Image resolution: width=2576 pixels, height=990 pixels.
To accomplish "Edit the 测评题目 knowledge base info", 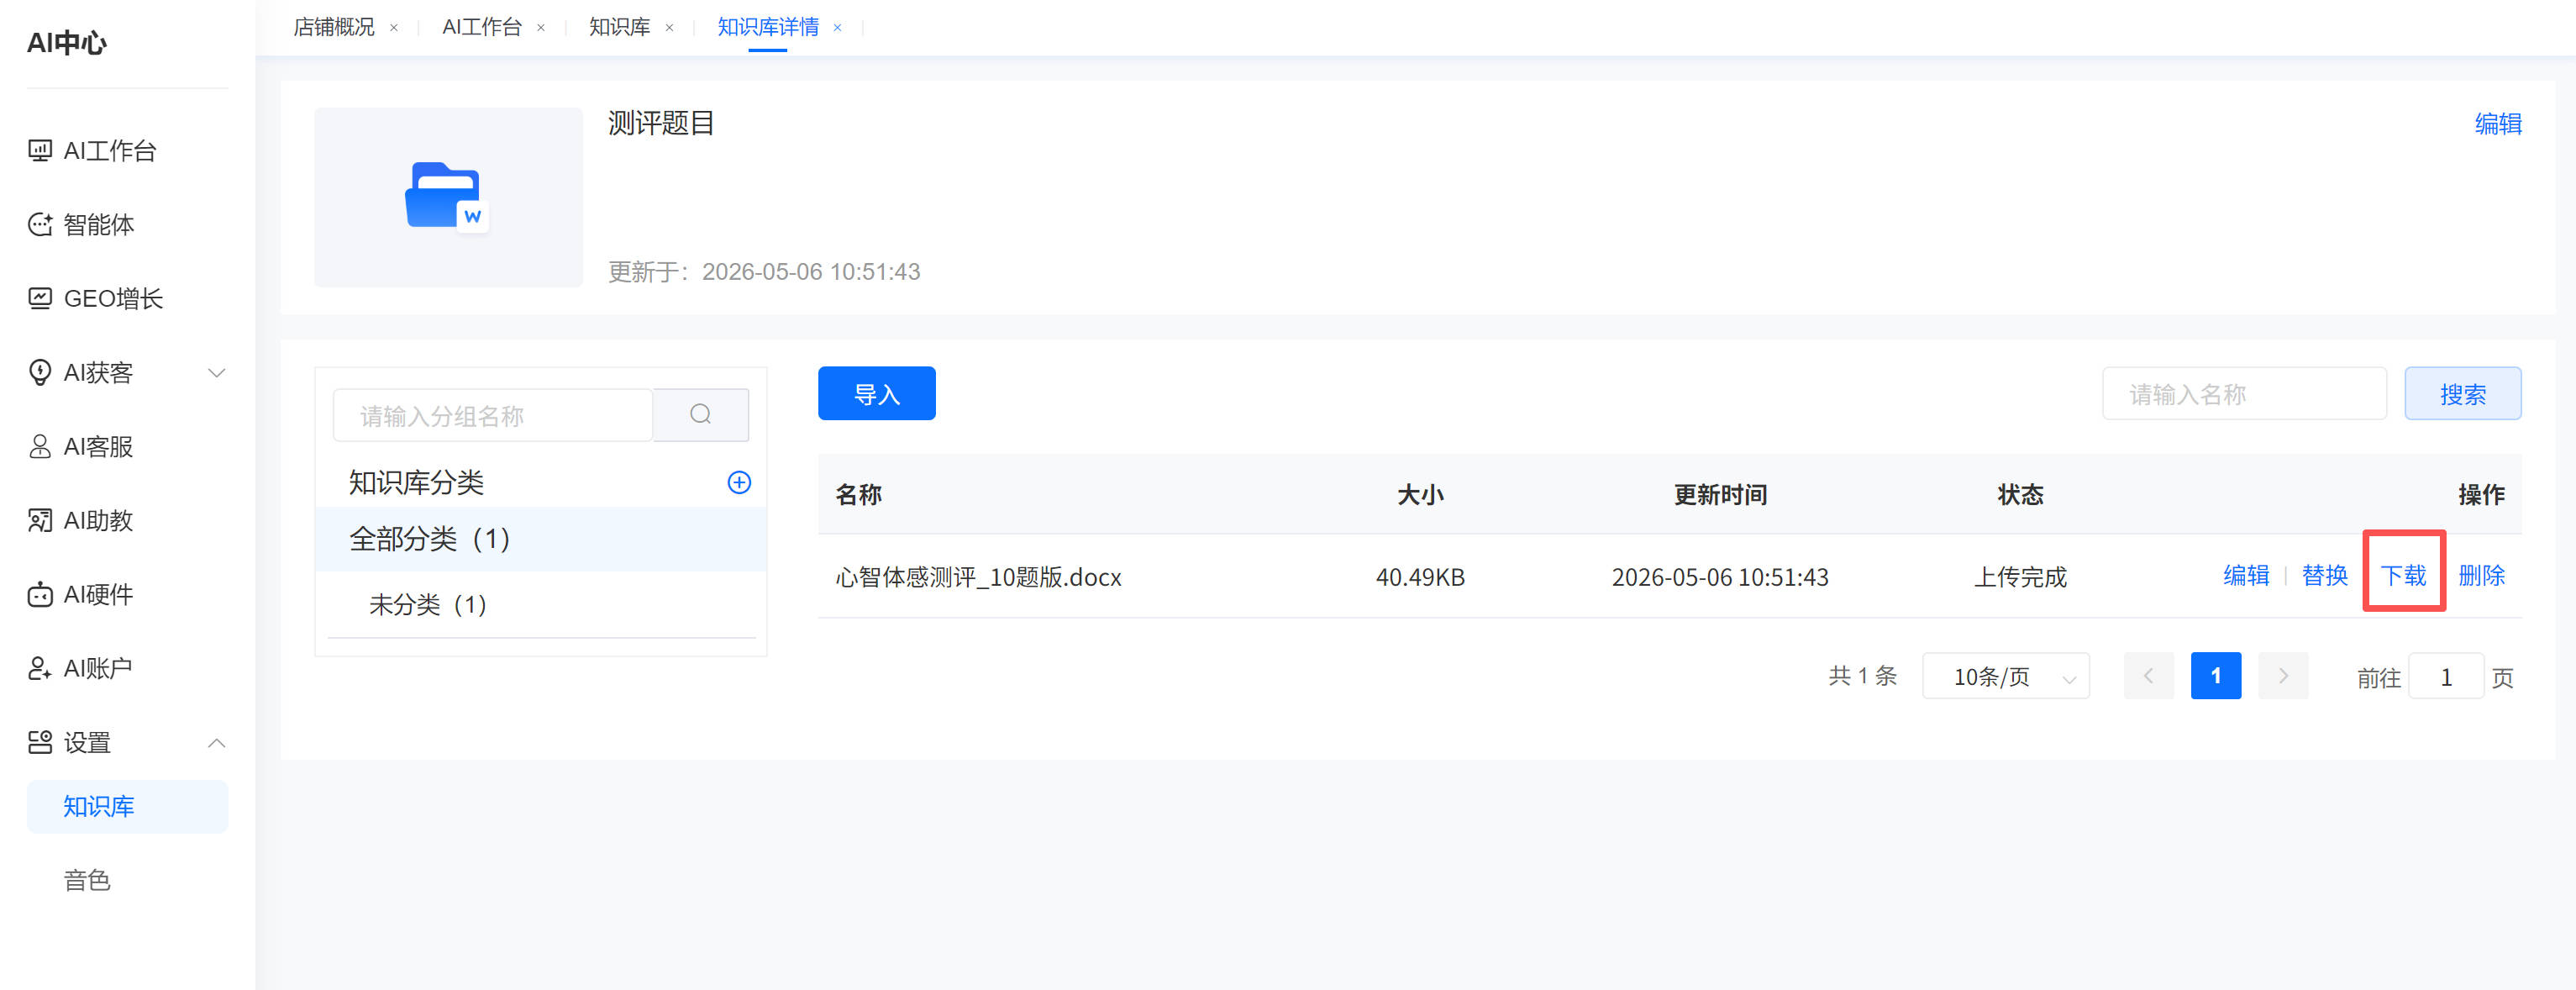I will pos(2498,124).
